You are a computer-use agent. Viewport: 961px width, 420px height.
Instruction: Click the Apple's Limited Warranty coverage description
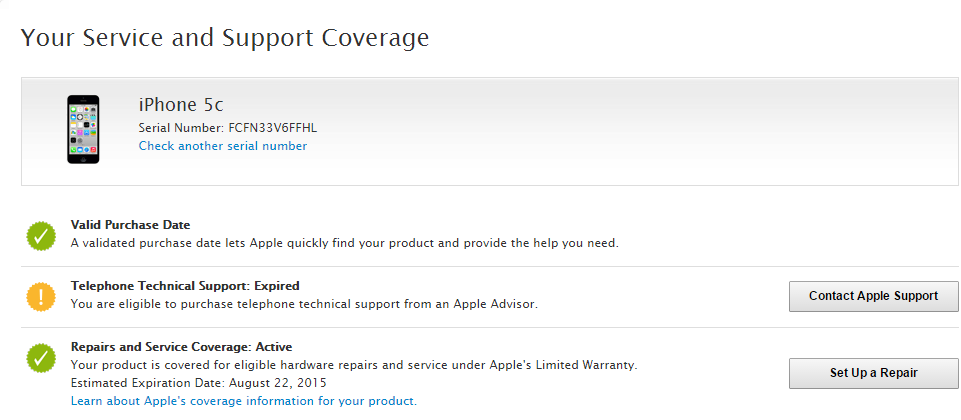point(354,365)
